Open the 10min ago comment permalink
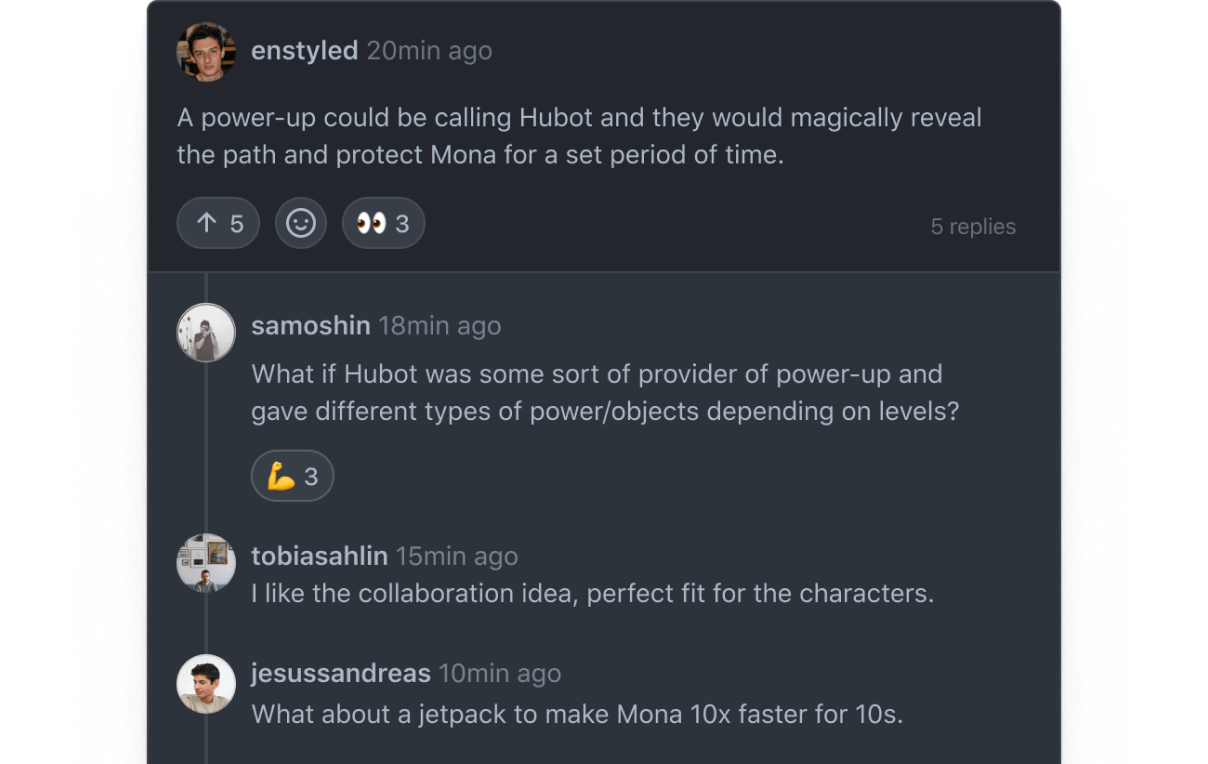 500,673
